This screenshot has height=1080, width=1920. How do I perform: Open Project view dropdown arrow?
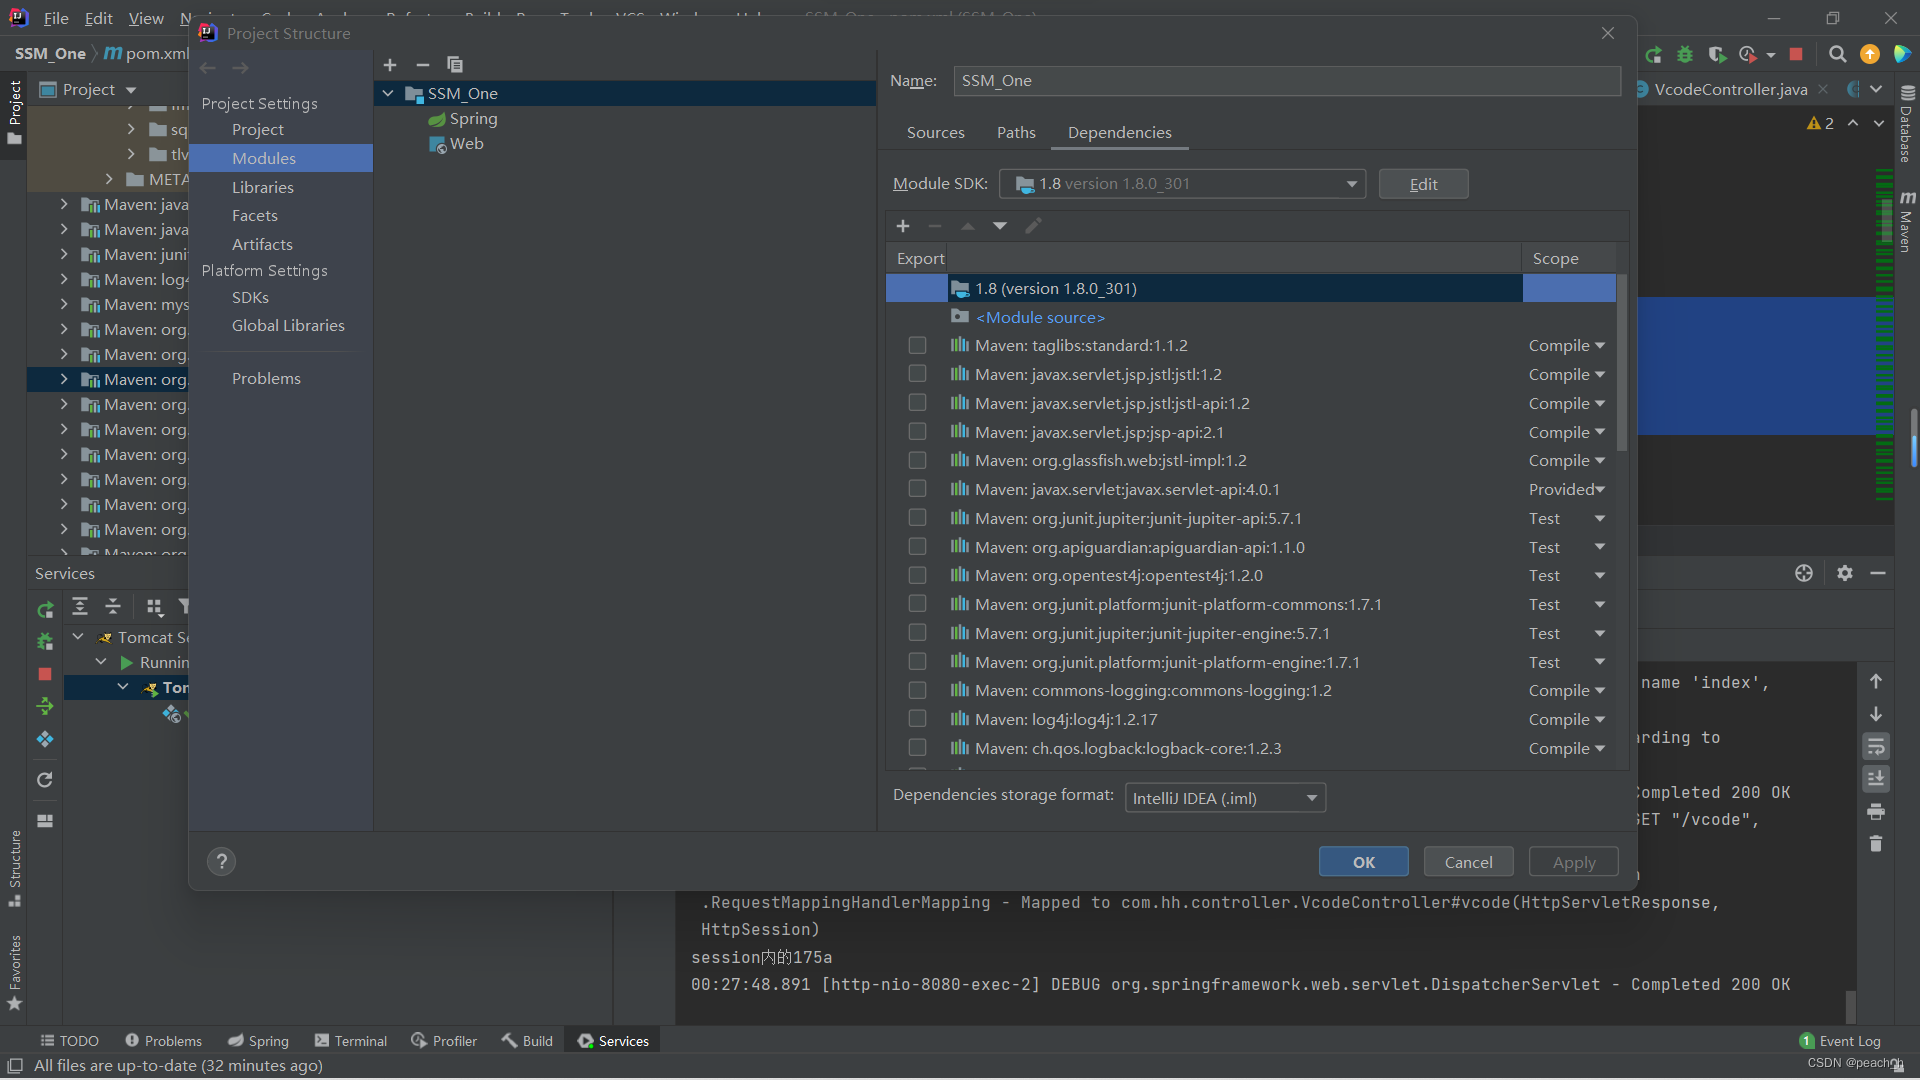point(131,90)
